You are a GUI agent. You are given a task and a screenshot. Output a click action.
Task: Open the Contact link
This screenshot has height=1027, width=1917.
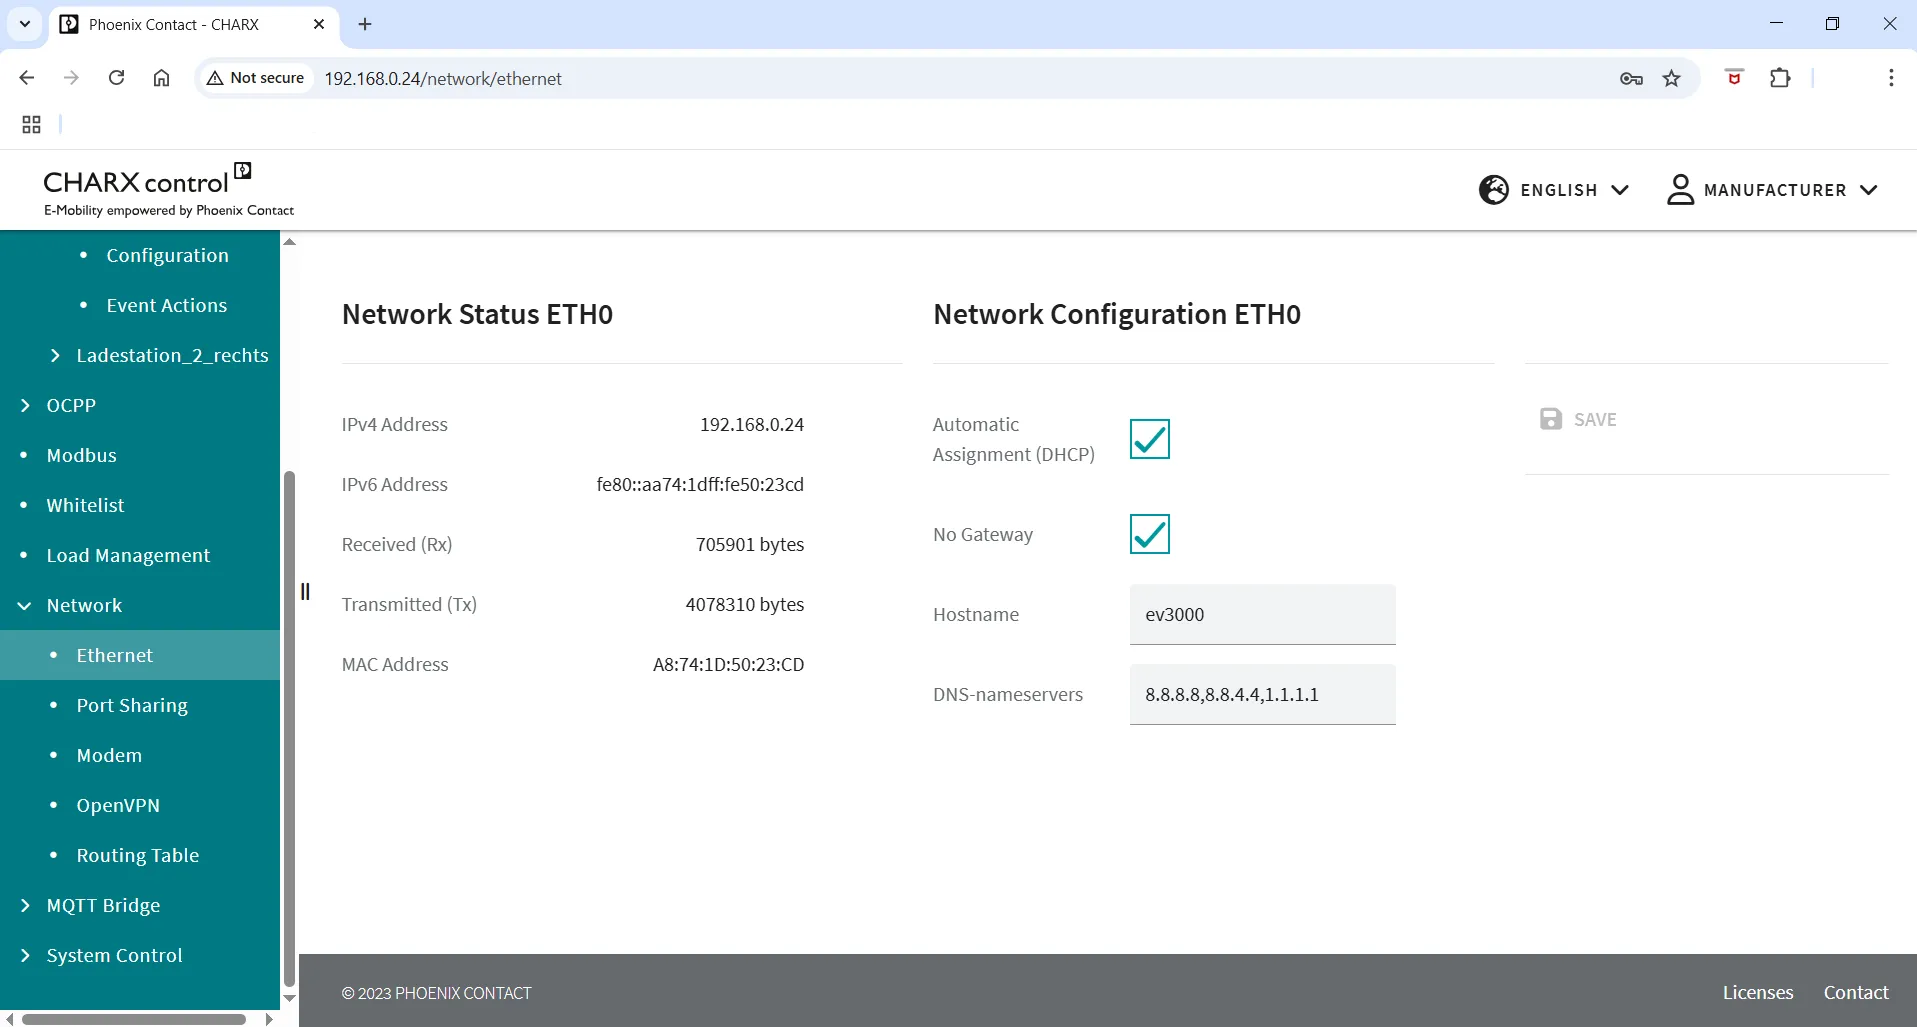(1856, 992)
